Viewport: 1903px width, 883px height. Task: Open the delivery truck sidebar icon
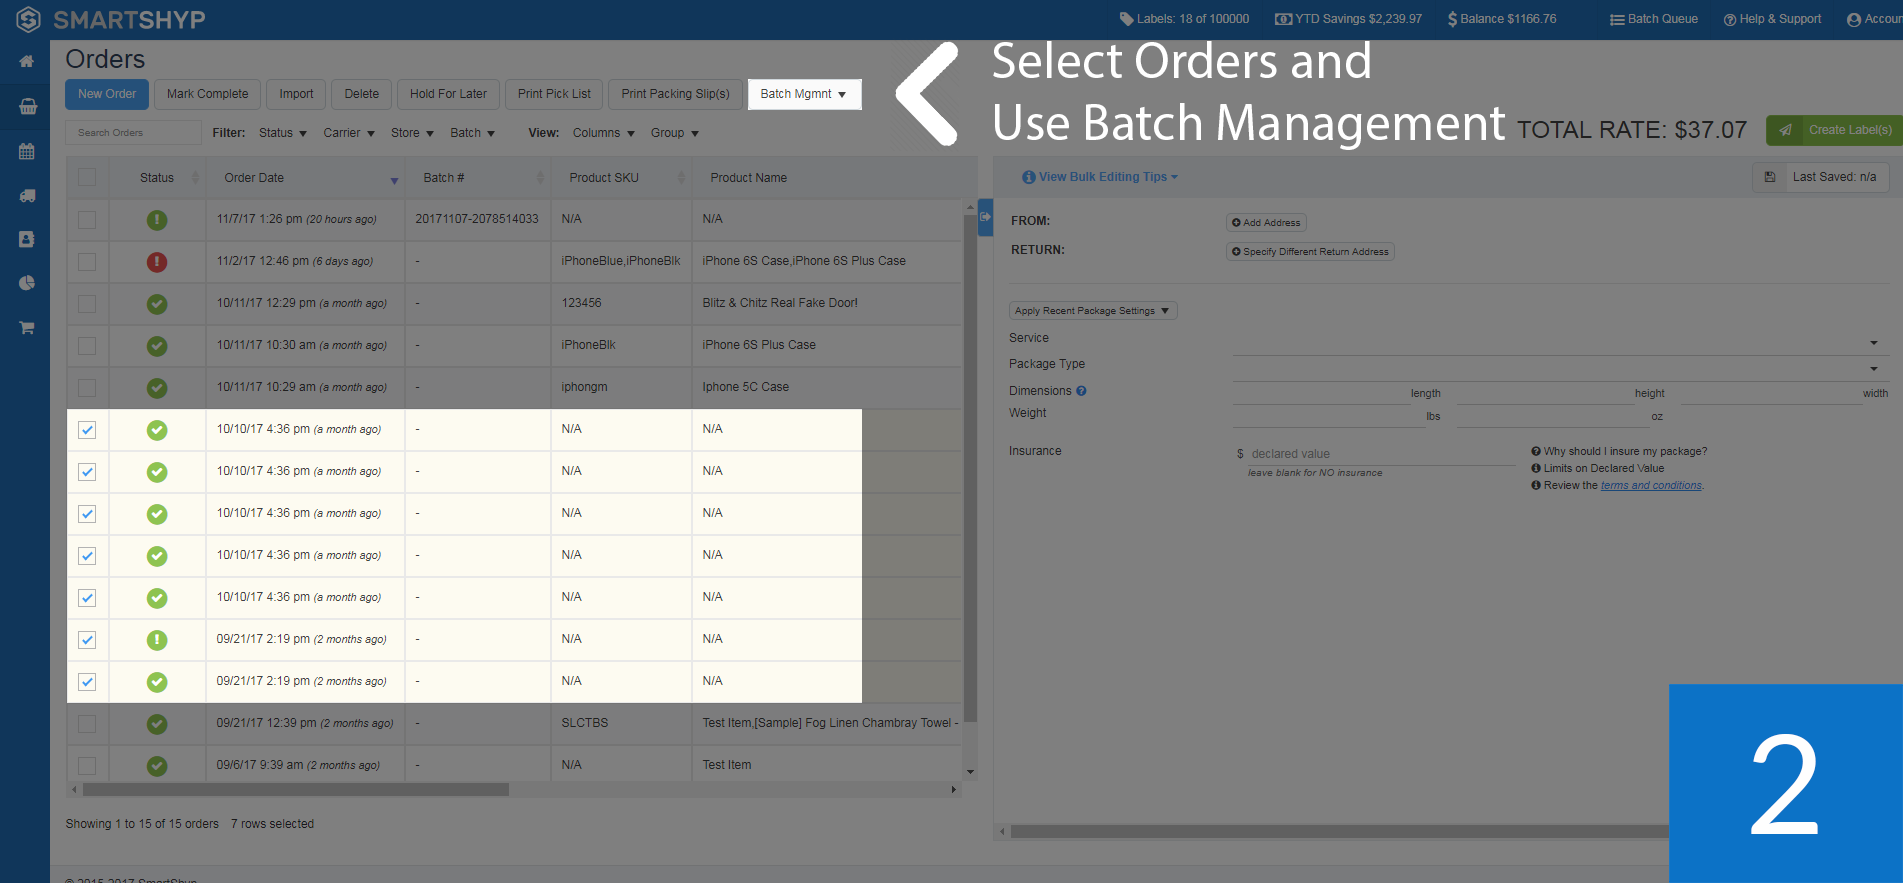pyautogui.click(x=27, y=196)
